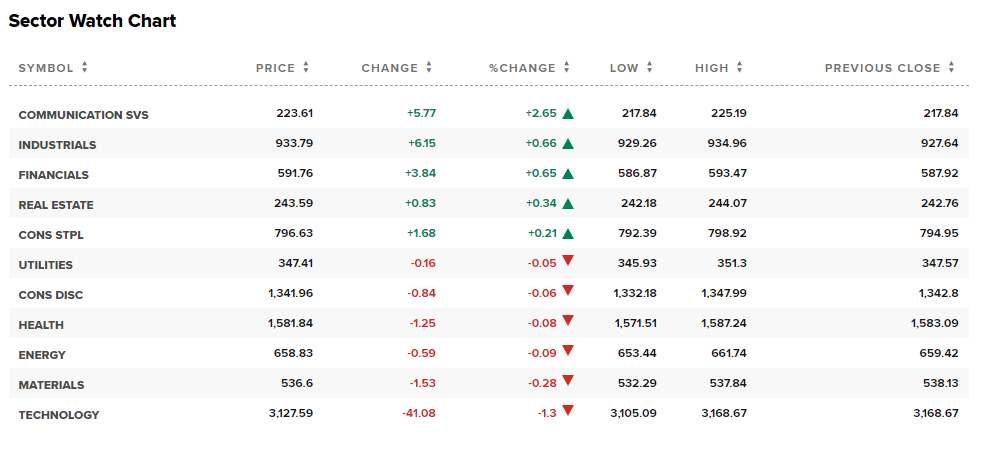Select the FINANCIALS symbol
This screenshot has width=991, height=454.
point(53,175)
